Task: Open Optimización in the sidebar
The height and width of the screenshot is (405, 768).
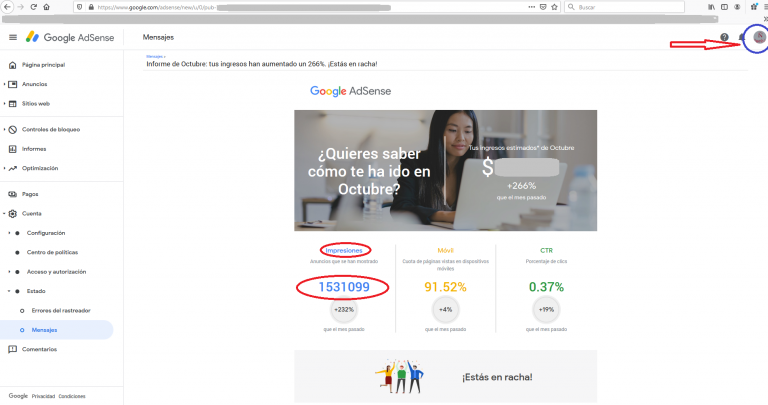Action: [x=40, y=168]
